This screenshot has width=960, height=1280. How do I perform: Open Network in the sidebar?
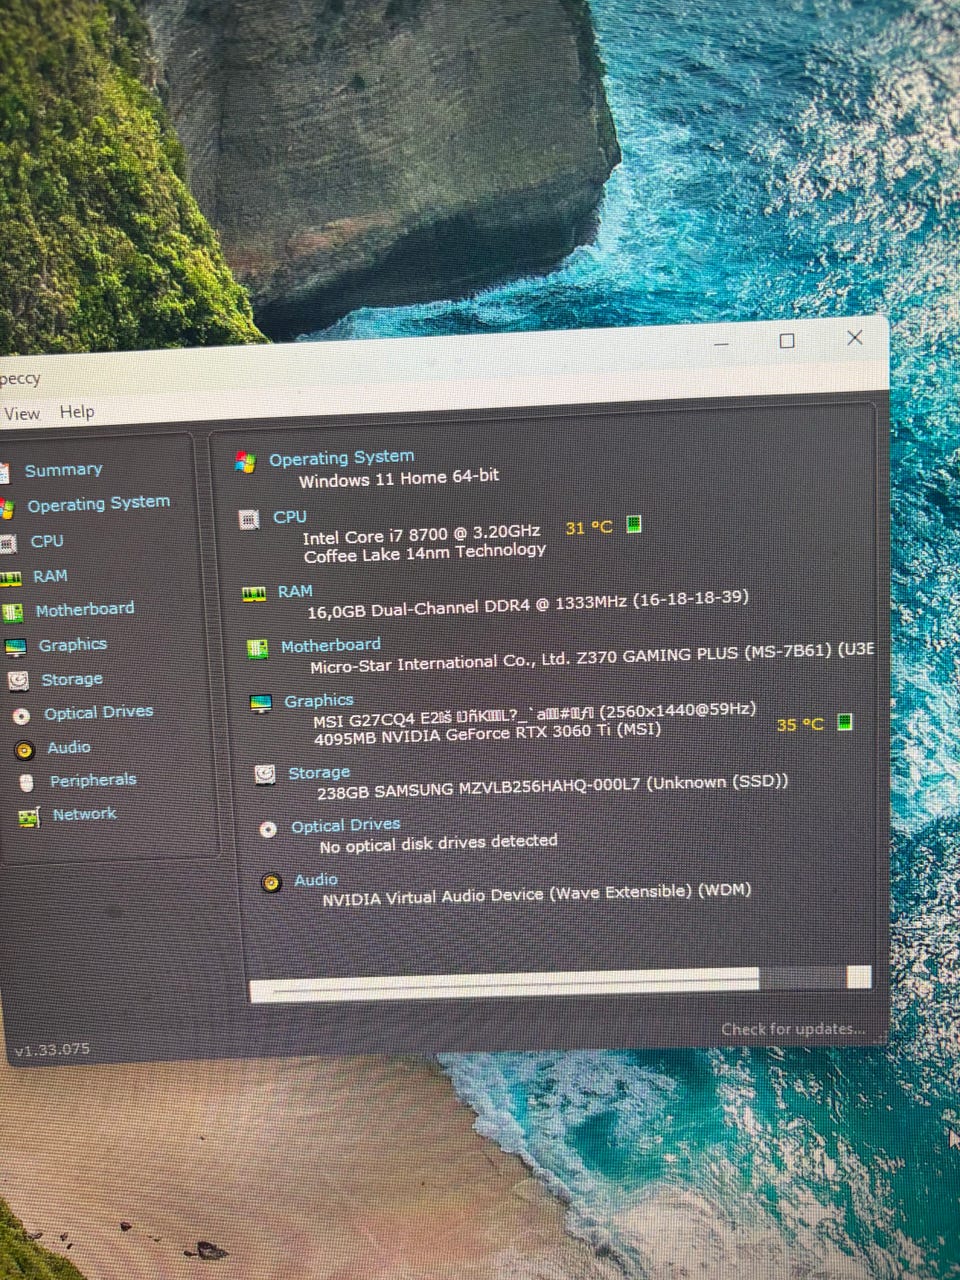[x=84, y=814]
